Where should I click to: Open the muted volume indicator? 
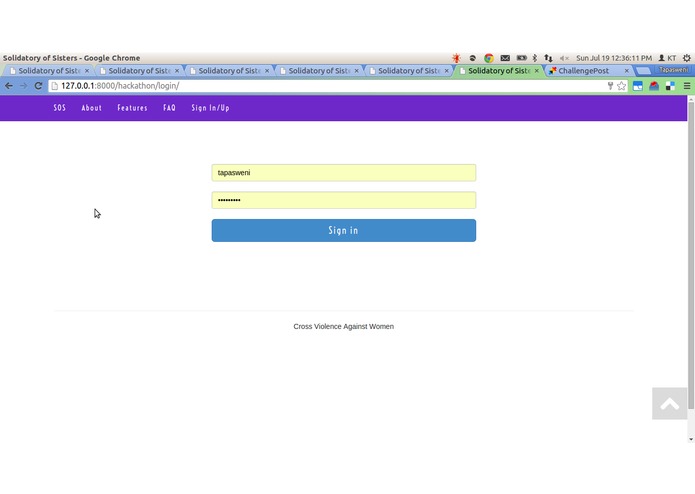[564, 58]
